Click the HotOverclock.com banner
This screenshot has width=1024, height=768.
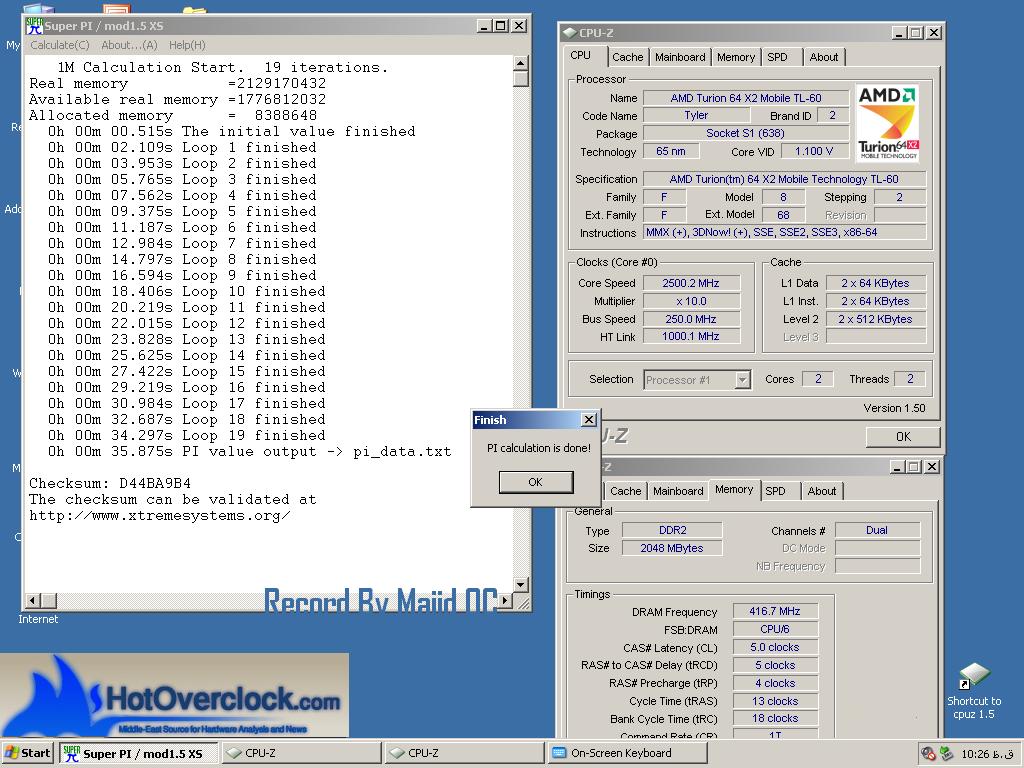(174, 696)
